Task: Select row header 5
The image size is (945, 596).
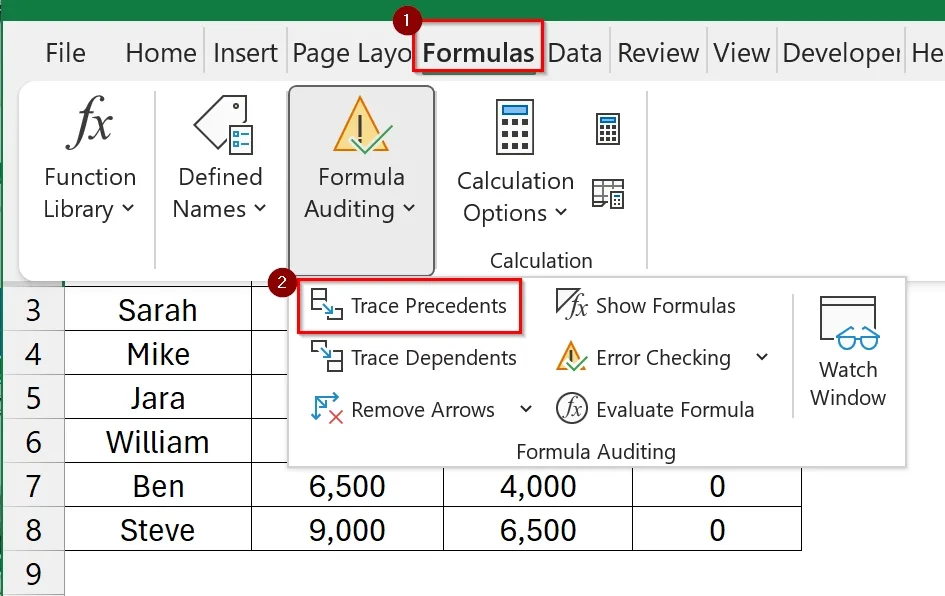Action: (33, 397)
